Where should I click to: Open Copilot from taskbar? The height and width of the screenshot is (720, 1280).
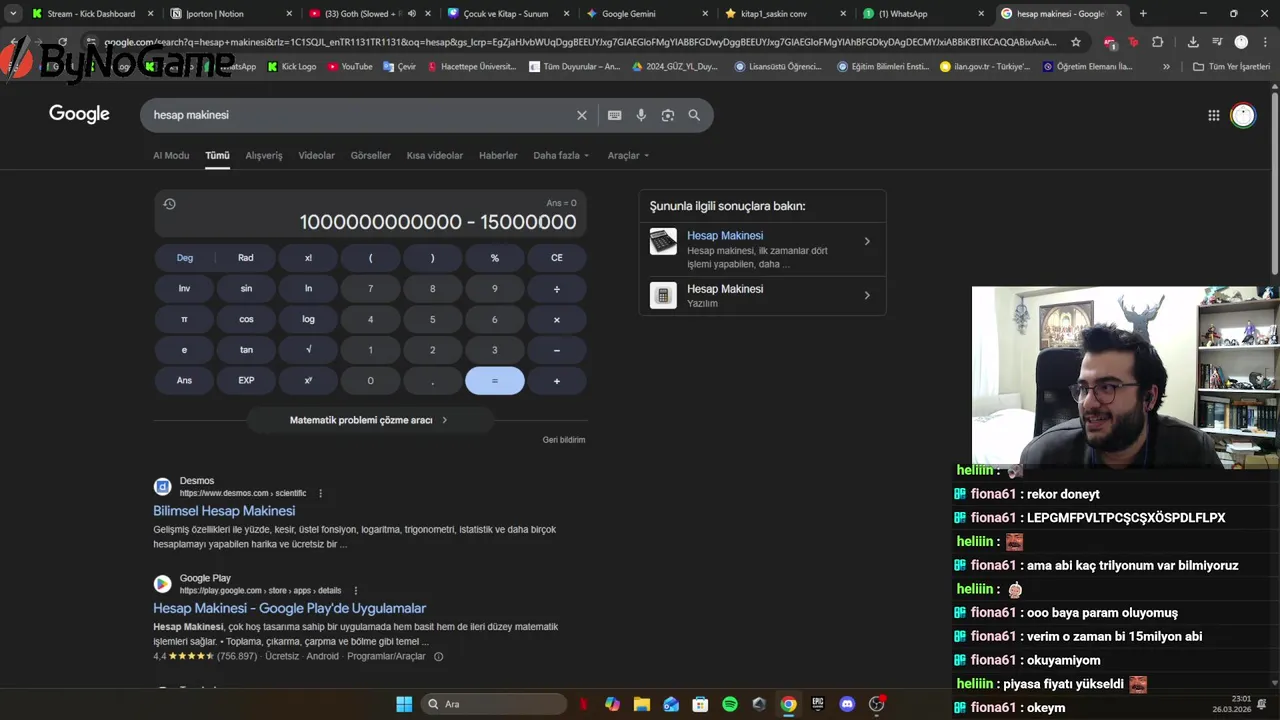612,704
